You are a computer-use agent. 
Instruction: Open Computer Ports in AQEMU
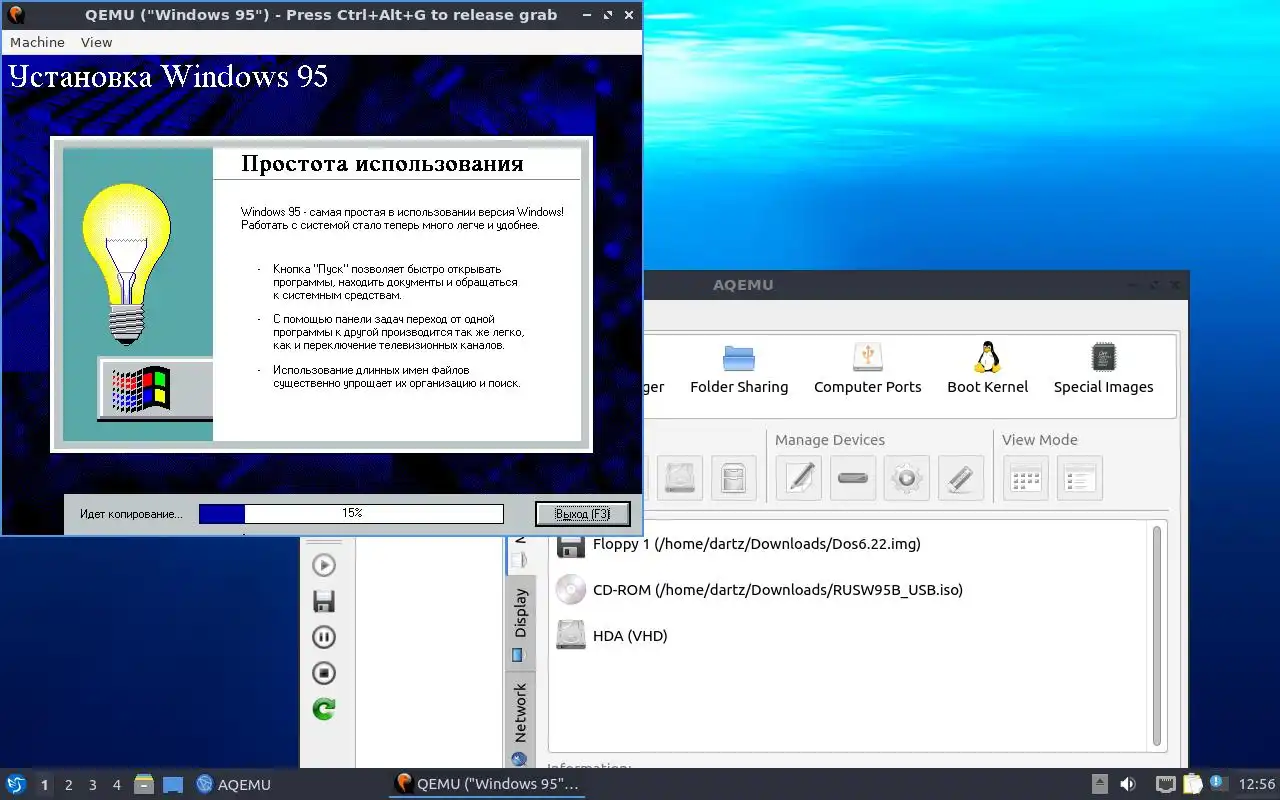867,369
